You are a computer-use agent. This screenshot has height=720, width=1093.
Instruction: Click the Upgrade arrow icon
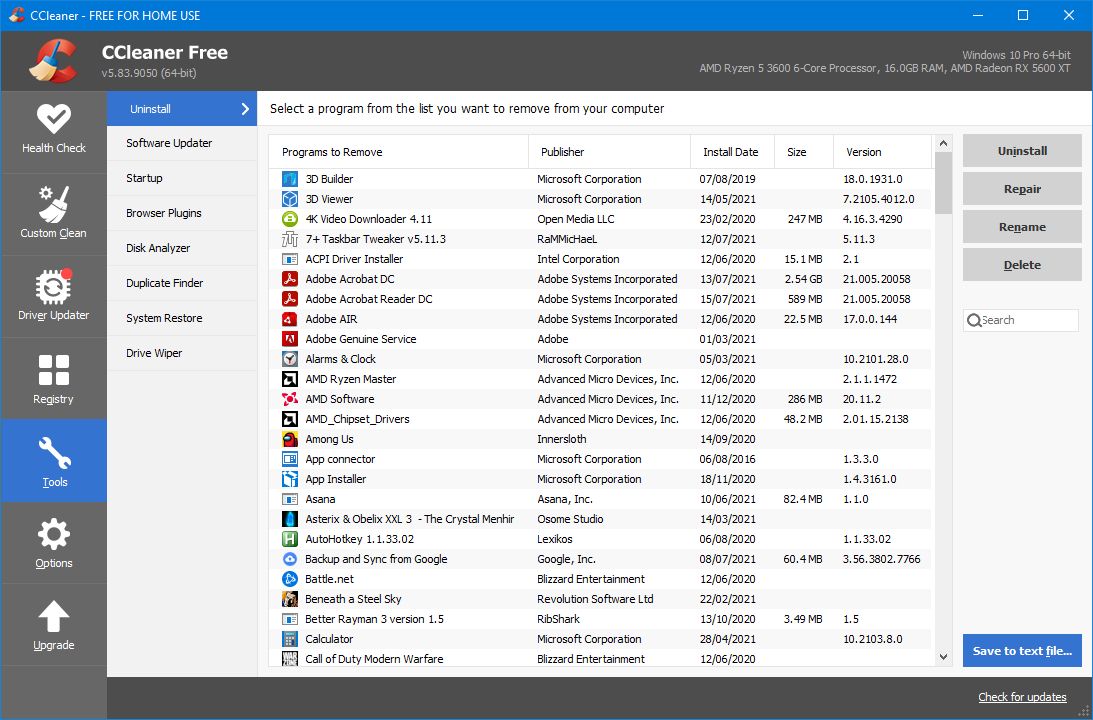pos(54,616)
